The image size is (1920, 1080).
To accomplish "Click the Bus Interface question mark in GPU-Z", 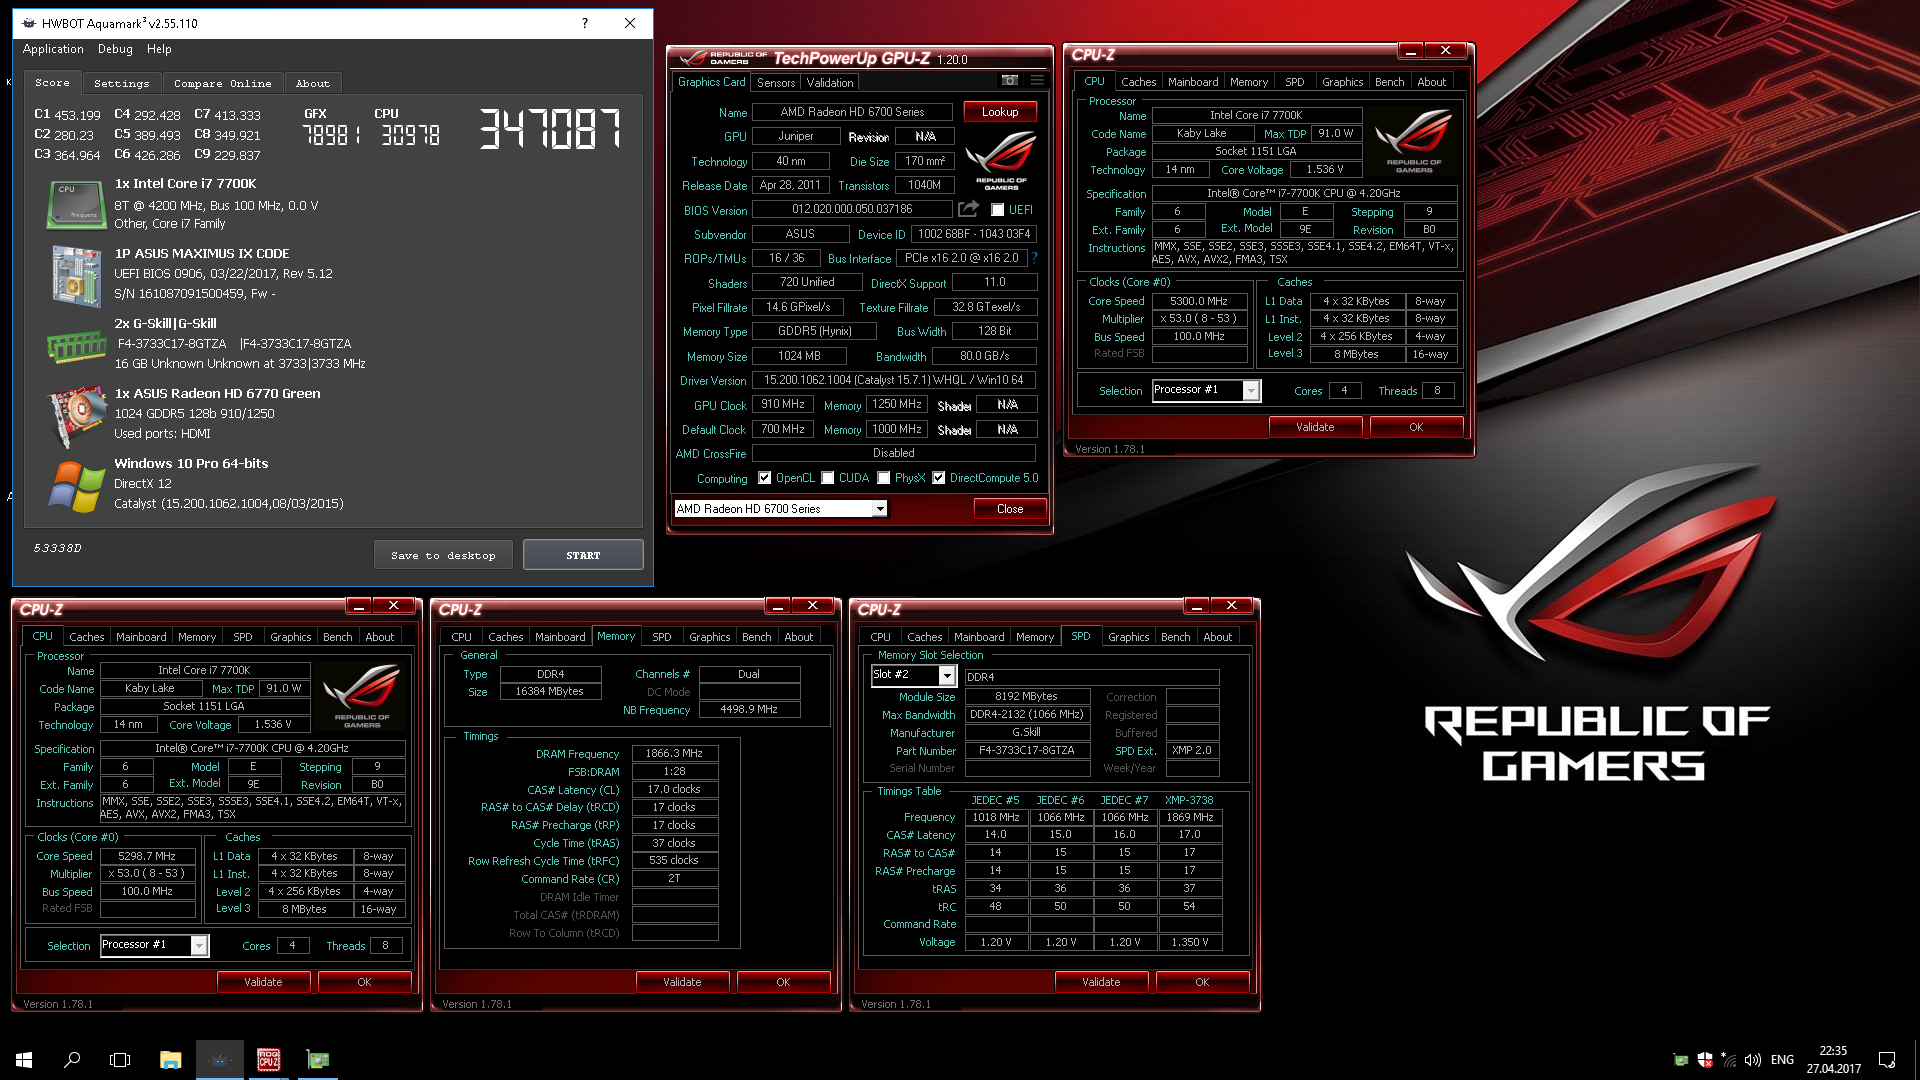I will coord(1034,258).
